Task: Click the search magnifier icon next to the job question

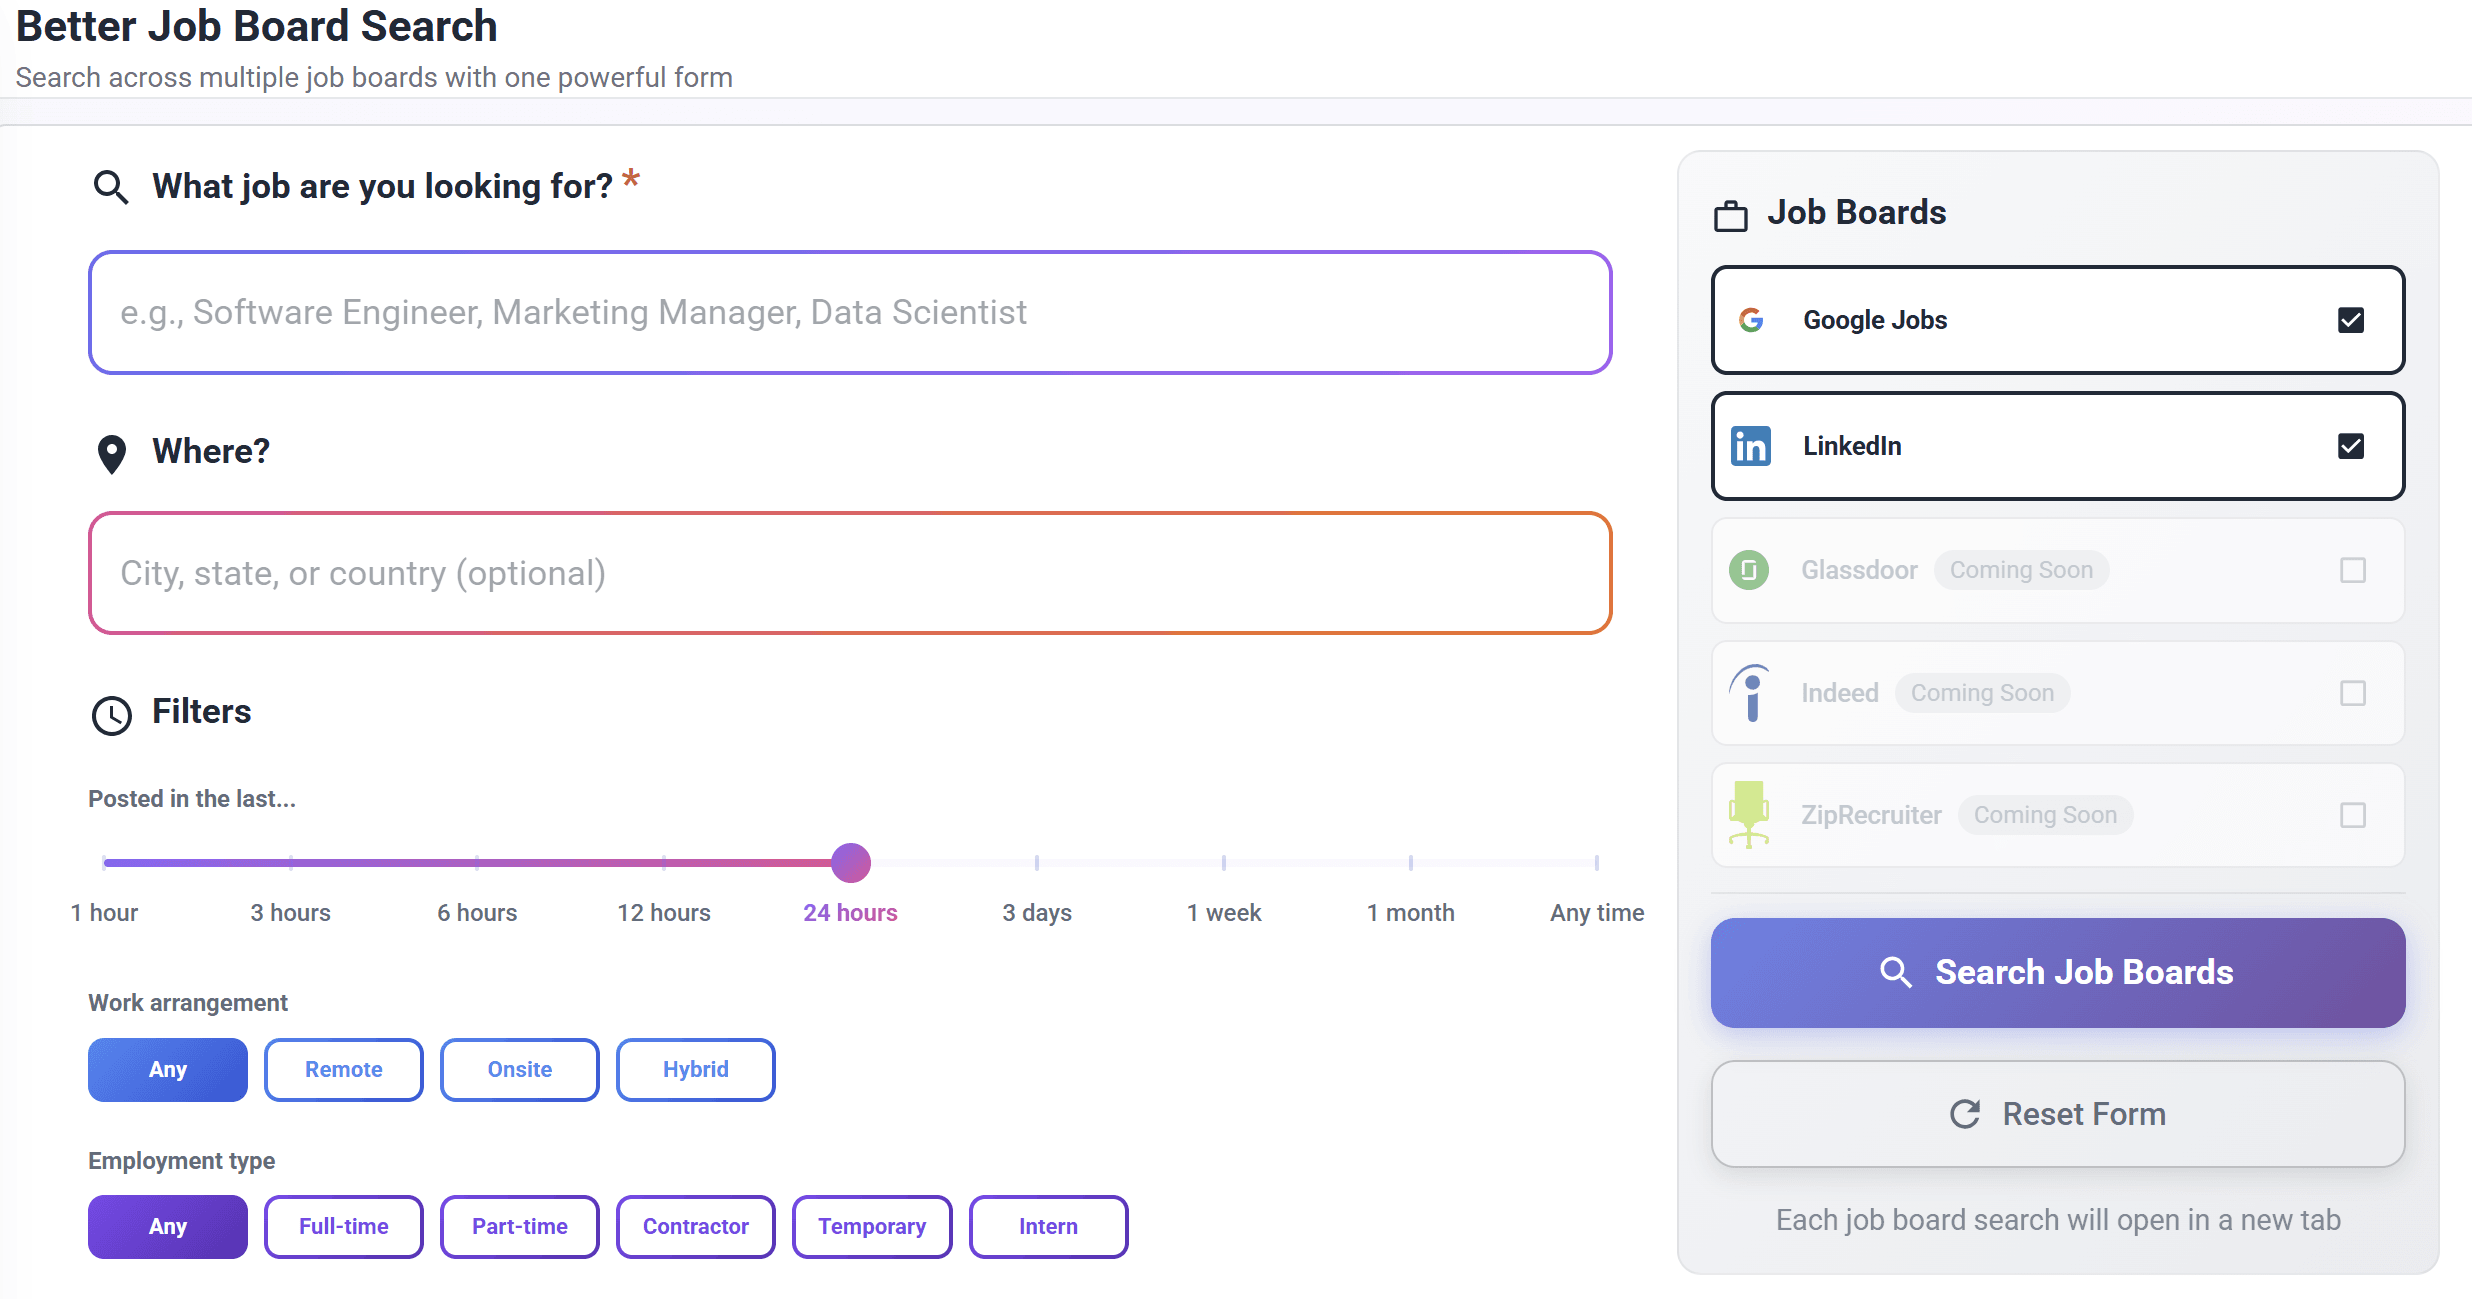Action: (x=112, y=186)
